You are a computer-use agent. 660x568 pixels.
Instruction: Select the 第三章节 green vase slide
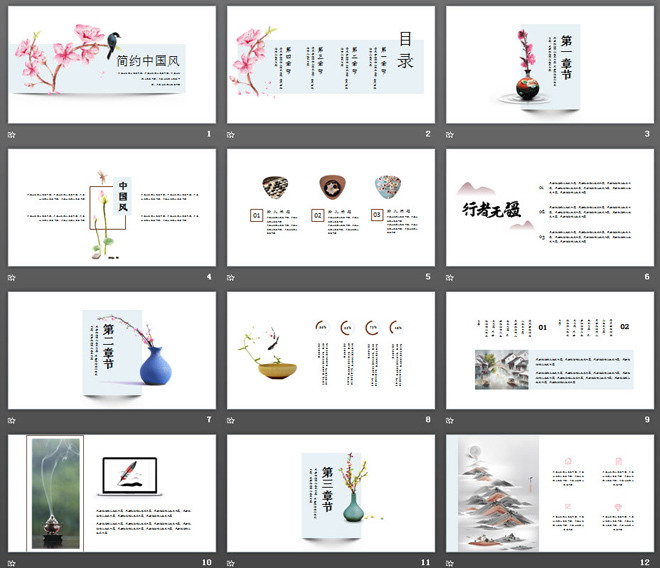coord(331,493)
